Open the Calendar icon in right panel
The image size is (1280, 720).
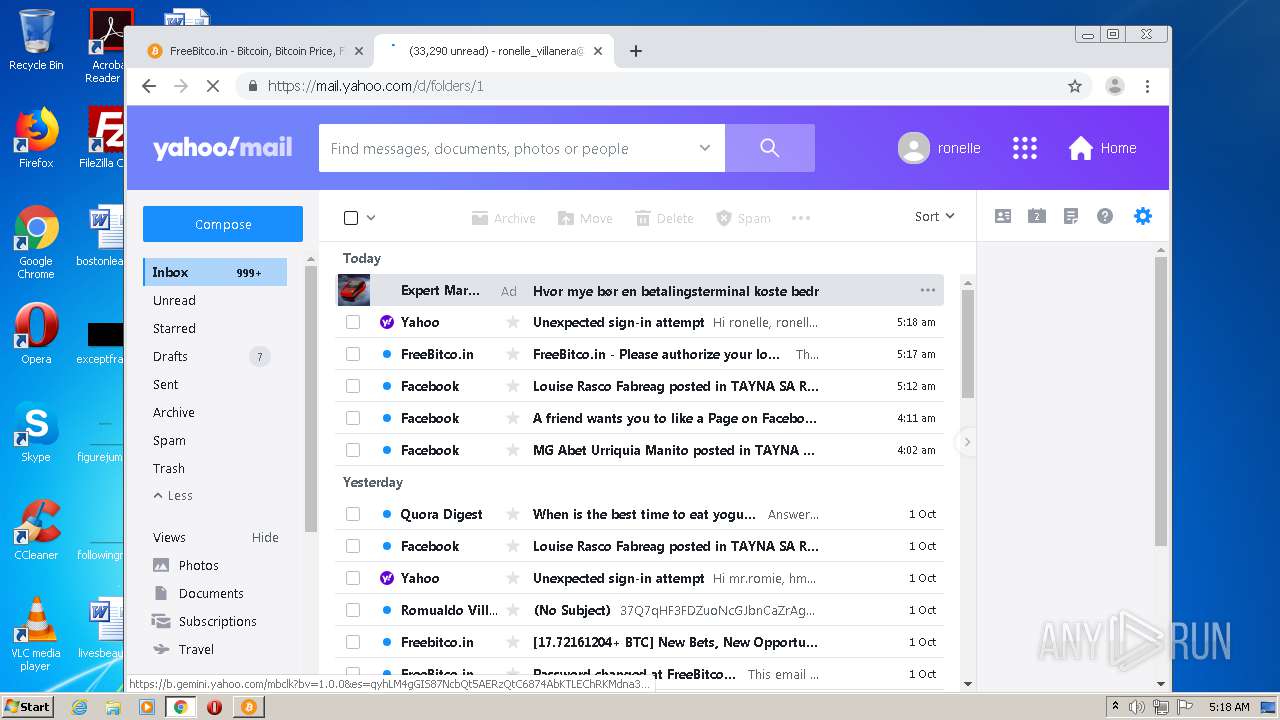(x=1037, y=216)
